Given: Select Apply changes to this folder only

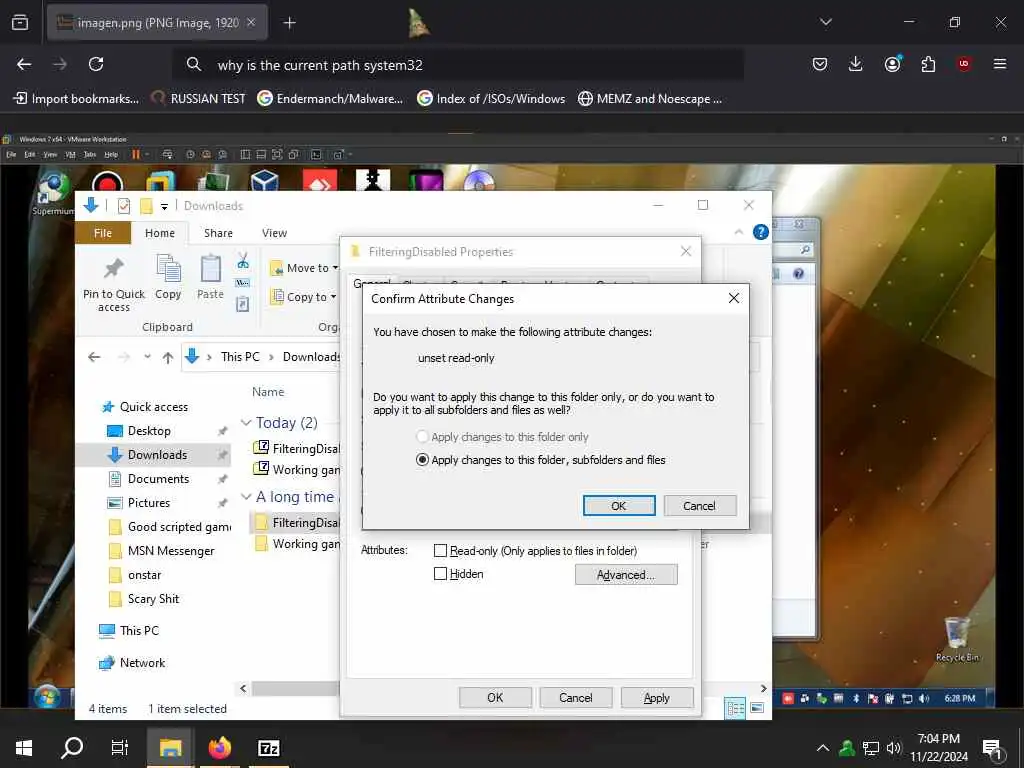Looking at the screenshot, I should pyautogui.click(x=503, y=437).
